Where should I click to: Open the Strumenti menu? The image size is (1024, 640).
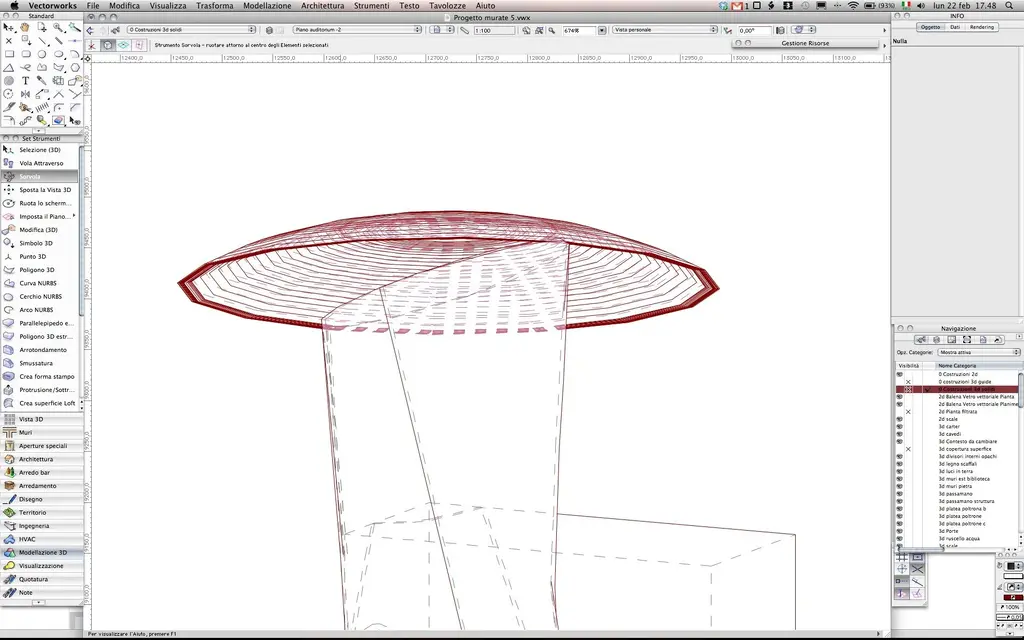pyautogui.click(x=372, y=5)
